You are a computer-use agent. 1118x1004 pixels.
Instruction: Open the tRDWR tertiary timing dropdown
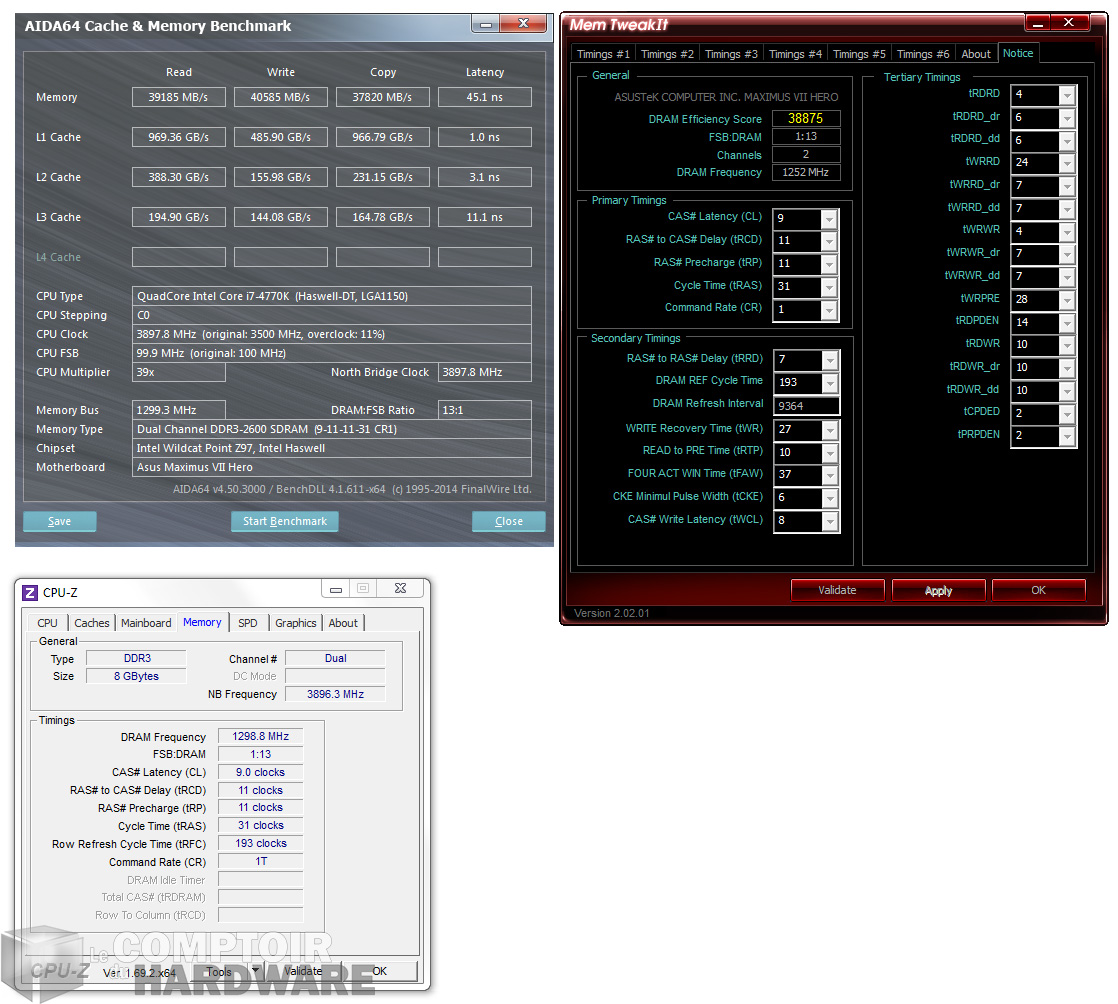[1067, 346]
